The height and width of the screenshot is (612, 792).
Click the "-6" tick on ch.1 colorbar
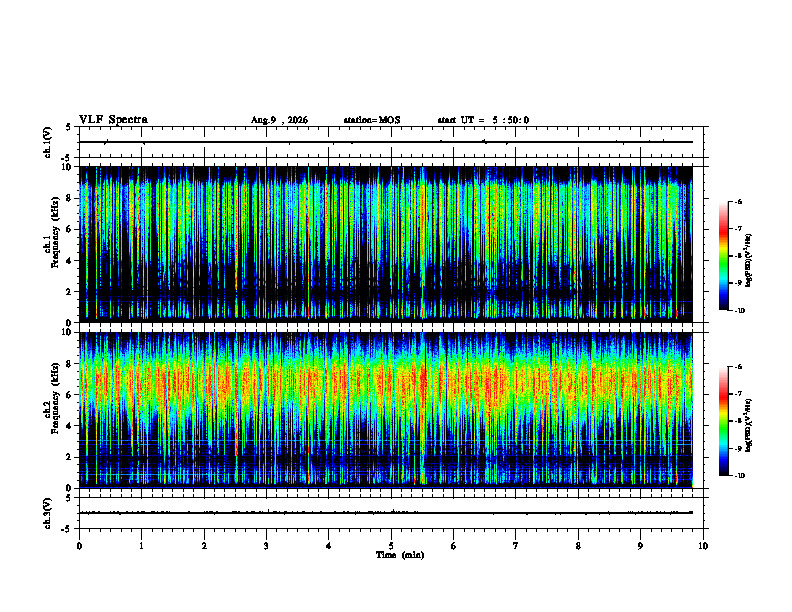[x=738, y=202]
